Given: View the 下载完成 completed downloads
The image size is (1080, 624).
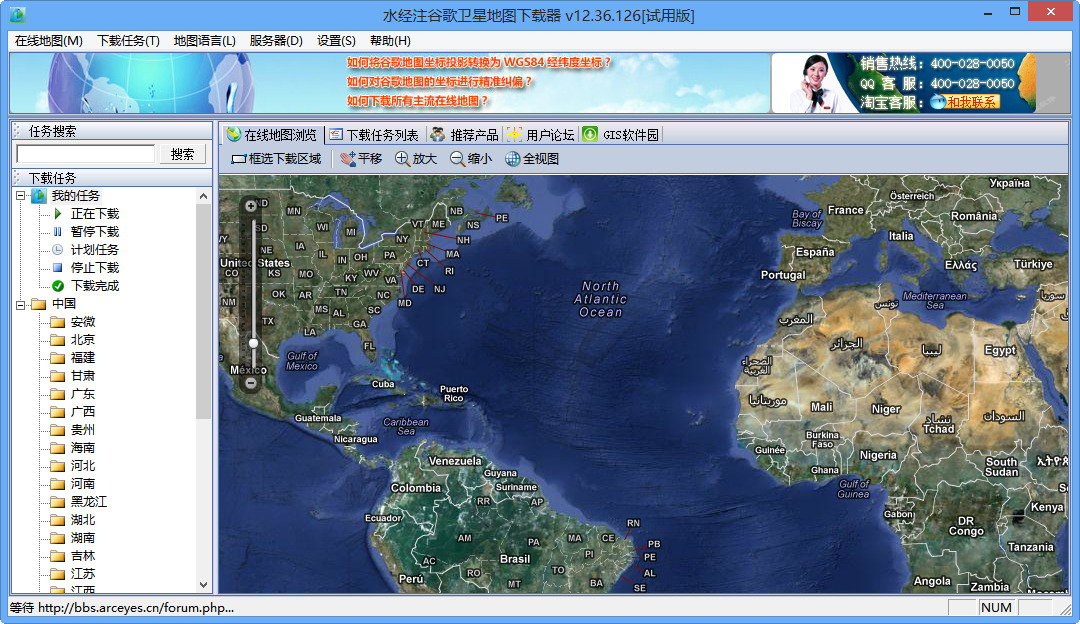Looking at the screenshot, I should [x=95, y=285].
